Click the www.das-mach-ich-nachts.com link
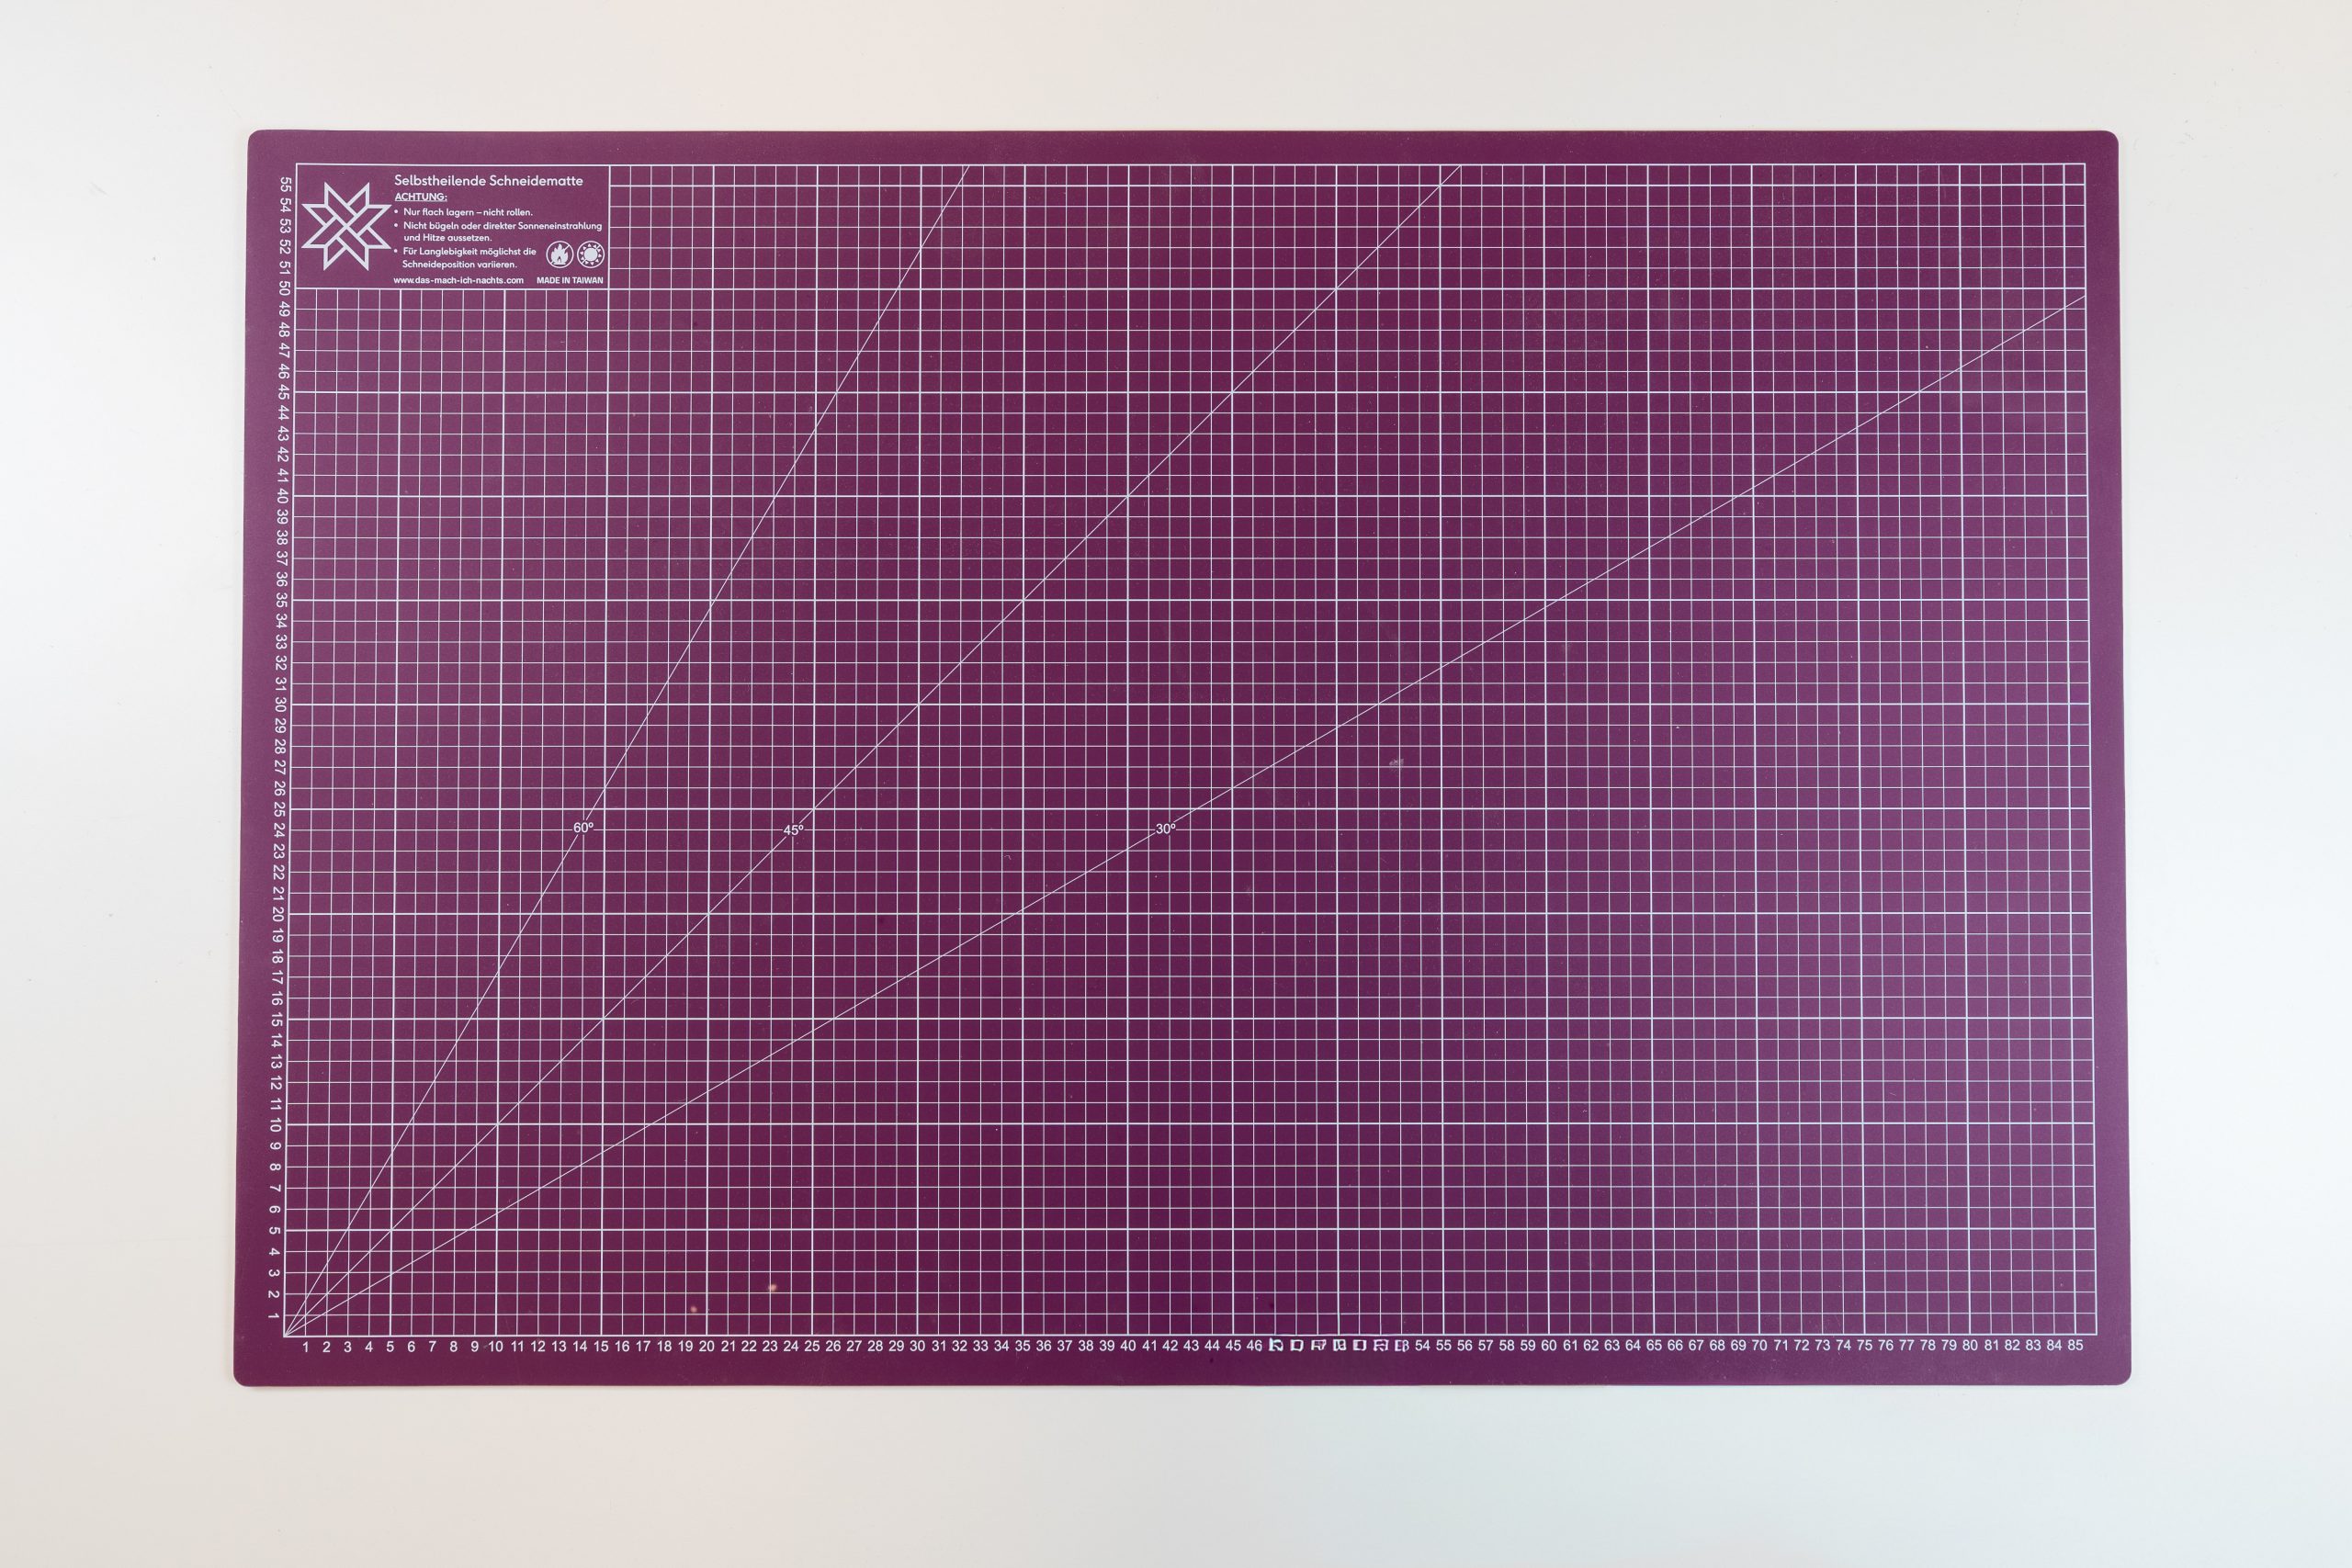 (x=458, y=281)
